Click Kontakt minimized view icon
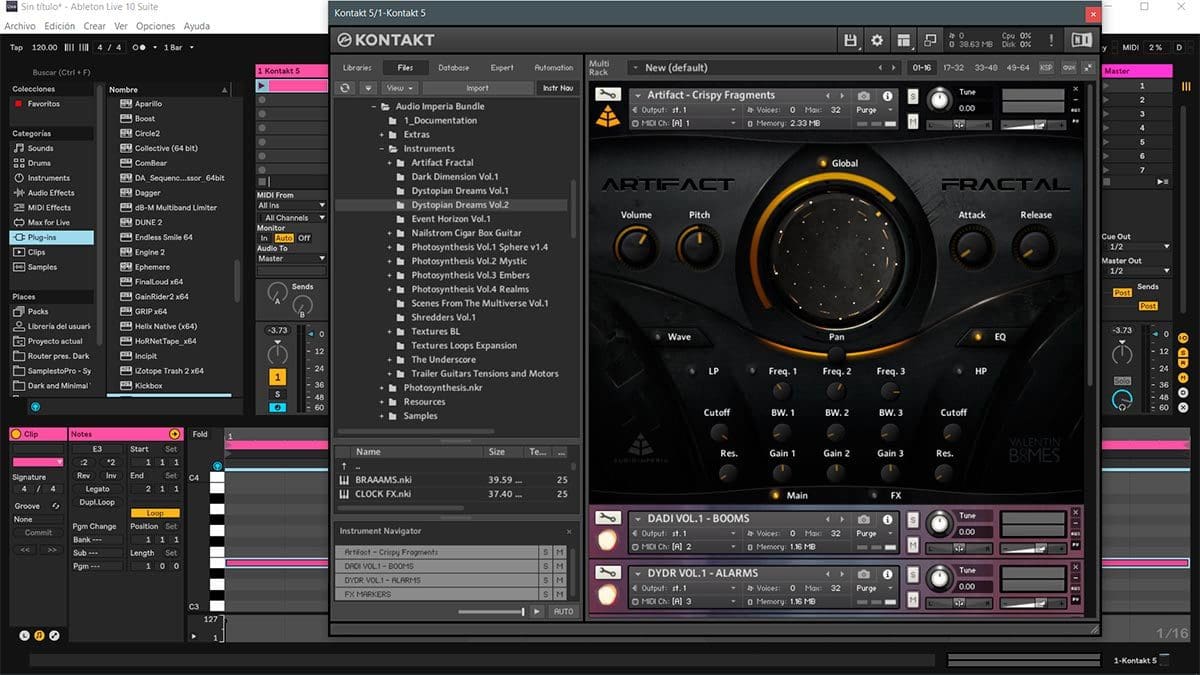1200x675 pixels. click(930, 40)
